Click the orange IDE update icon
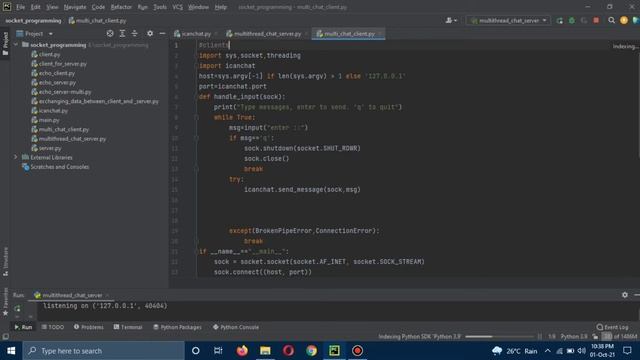The image size is (640, 360). coord(624,20)
